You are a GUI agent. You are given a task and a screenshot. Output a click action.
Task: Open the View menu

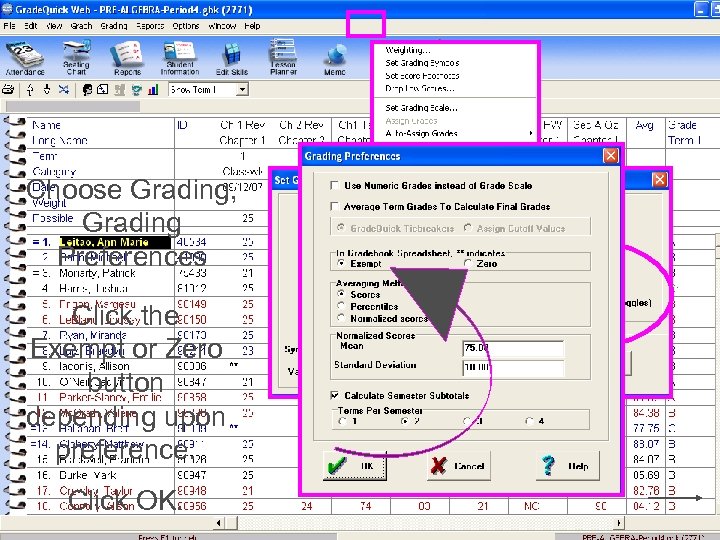coord(54,26)
